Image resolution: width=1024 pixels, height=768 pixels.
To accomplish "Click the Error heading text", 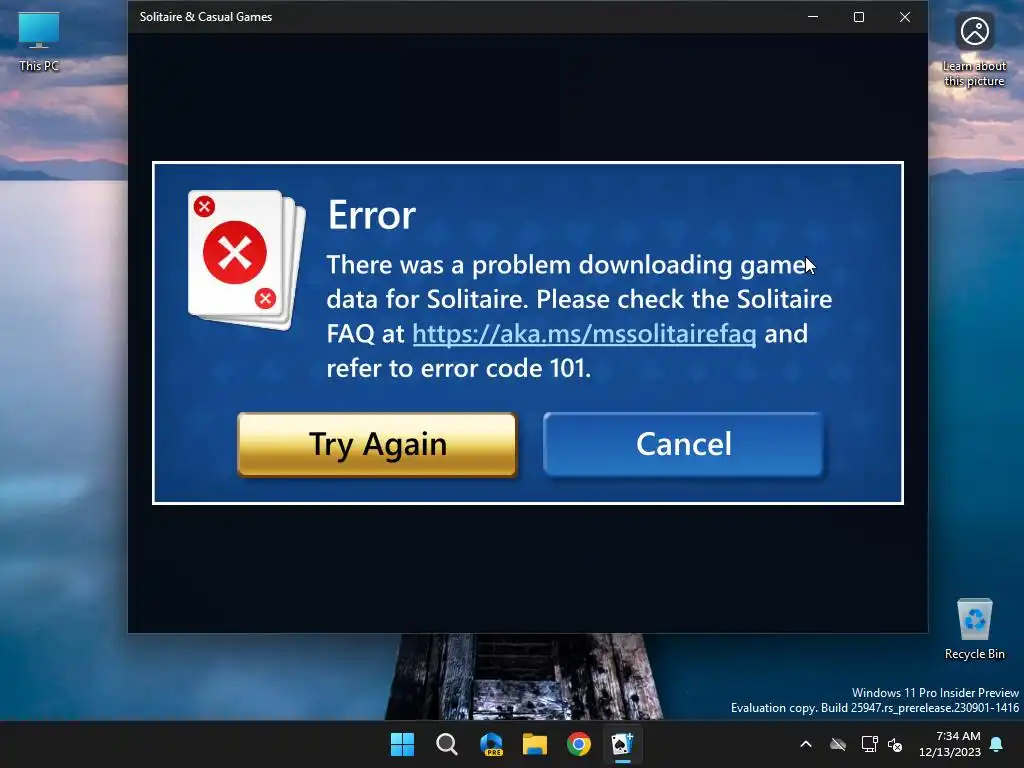I will pyautogui.click(x=372, y=215).
